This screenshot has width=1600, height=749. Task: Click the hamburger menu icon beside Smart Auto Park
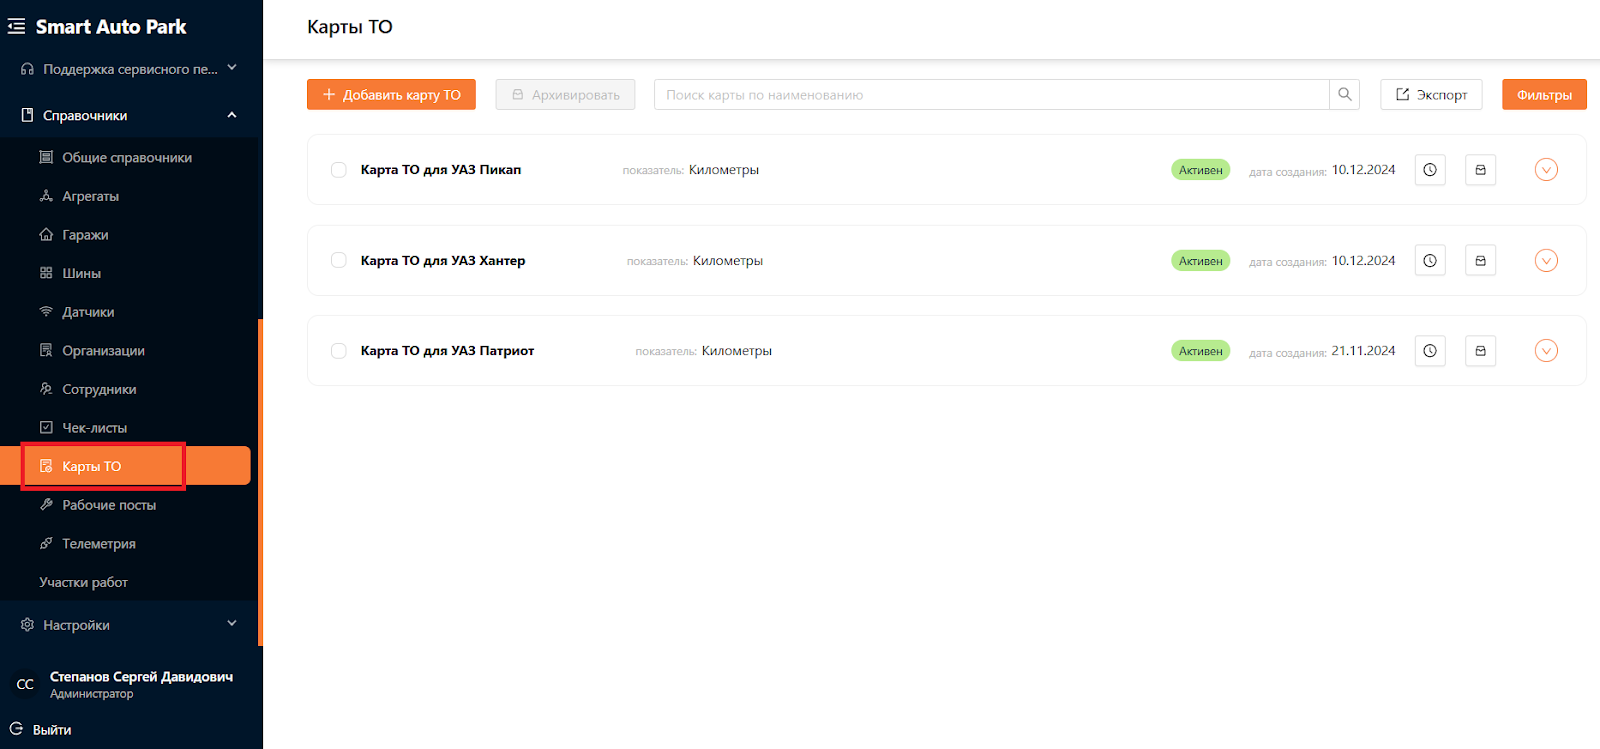click(x=16, y=27)
